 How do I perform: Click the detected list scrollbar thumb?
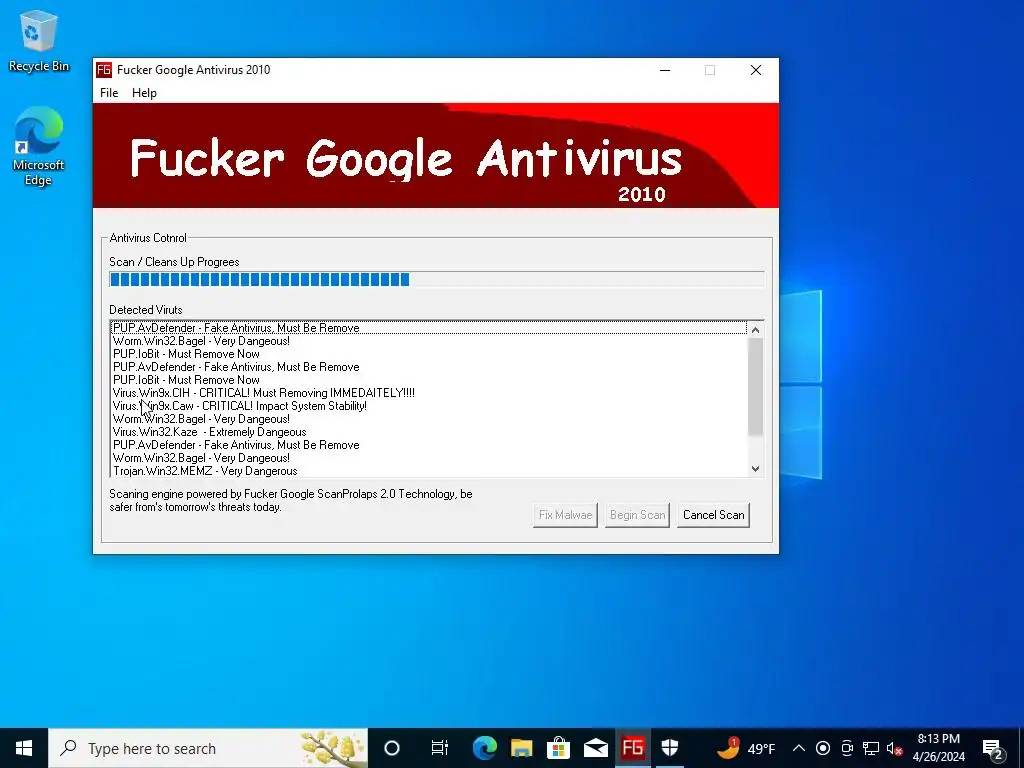point(756,387)
